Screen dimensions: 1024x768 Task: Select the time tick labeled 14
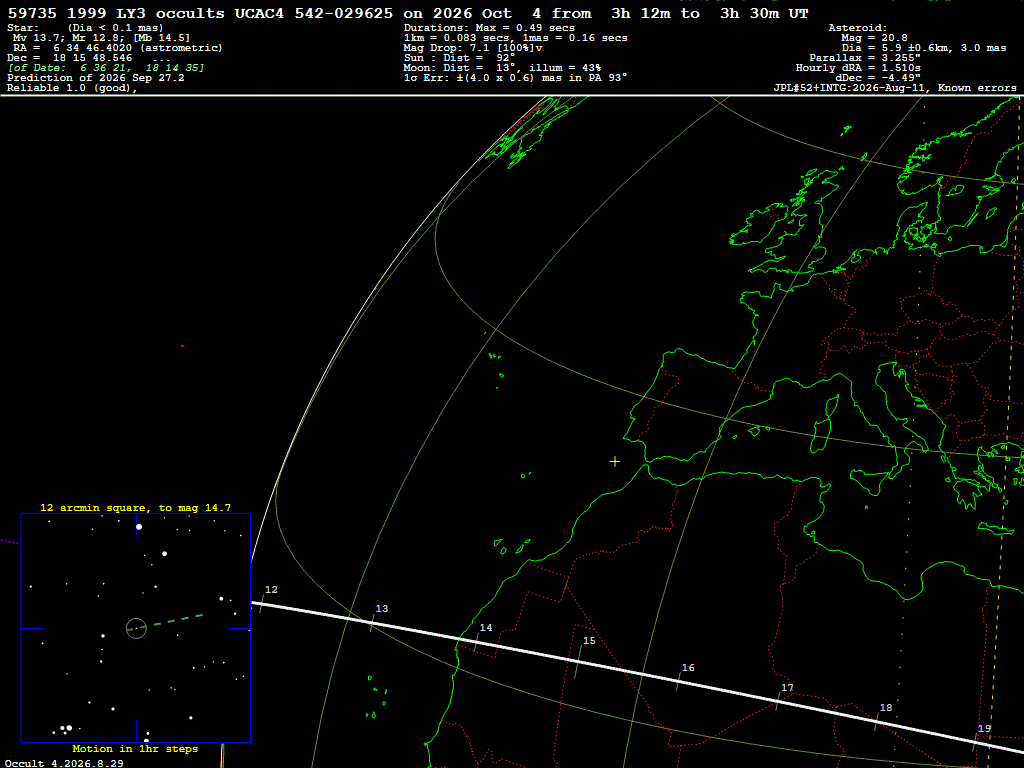(x=477, y=641)
